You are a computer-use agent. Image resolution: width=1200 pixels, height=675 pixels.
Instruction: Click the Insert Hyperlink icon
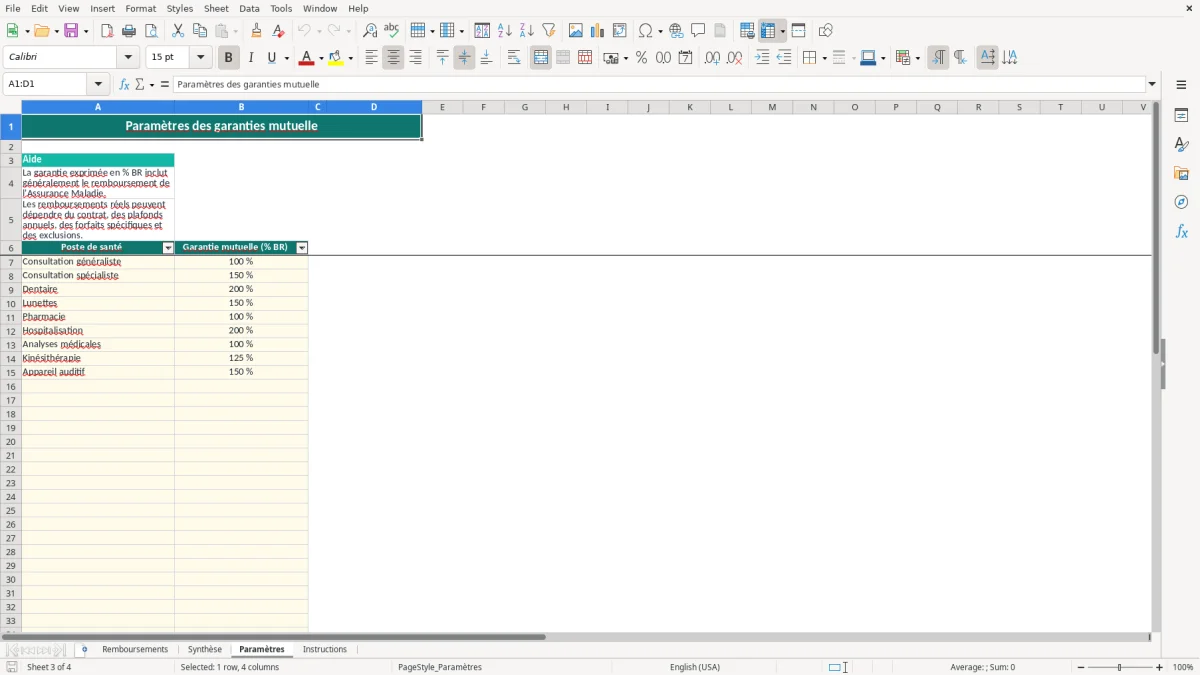coord(676,31)
